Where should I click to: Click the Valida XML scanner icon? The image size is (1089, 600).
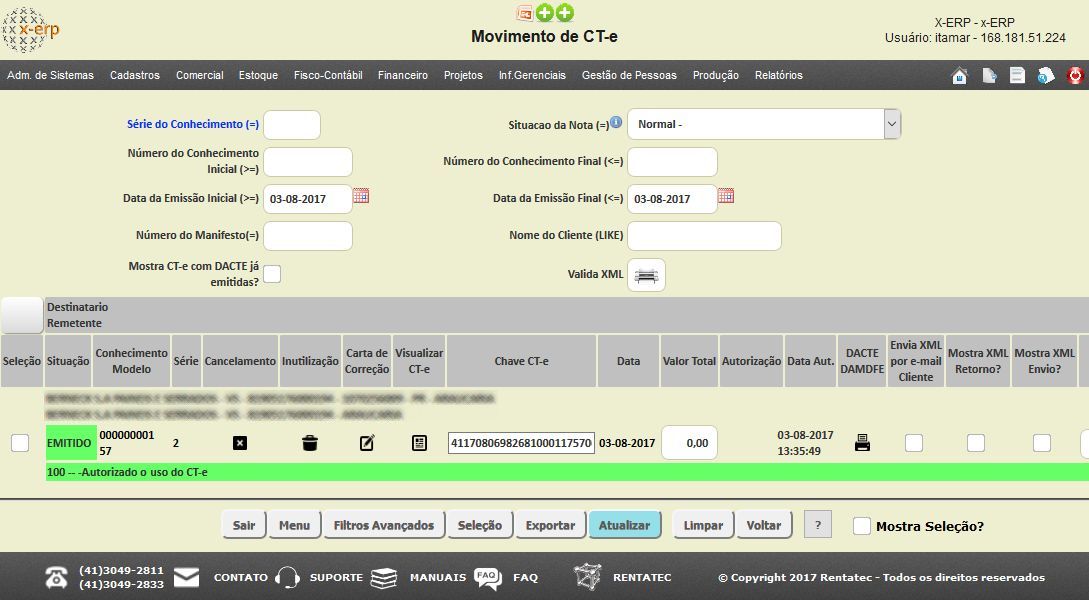[x=646, y=275]
